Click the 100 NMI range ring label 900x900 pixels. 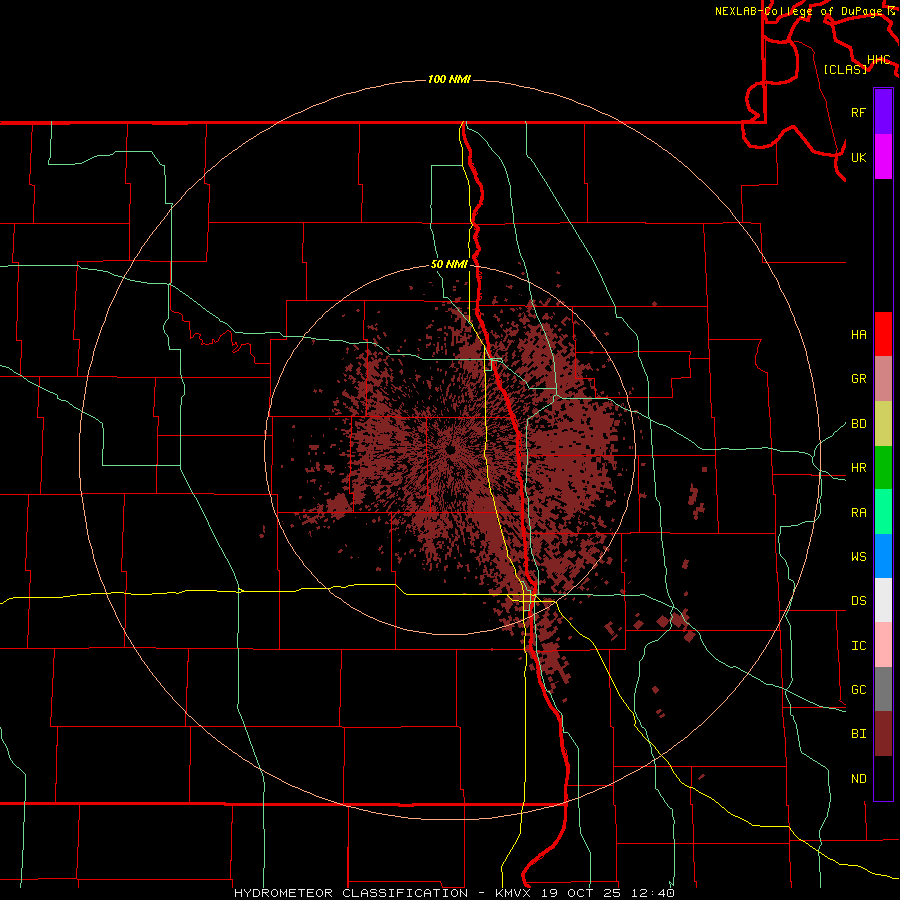click(x=449, y=79)
